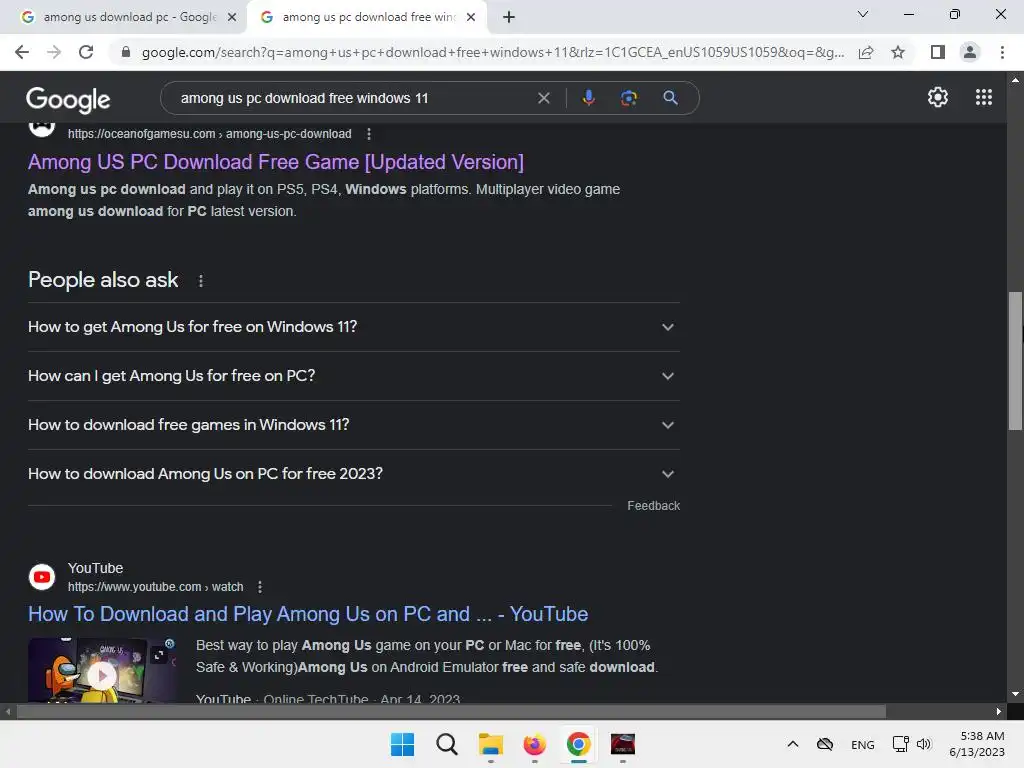The width and height of the screenshot is (1024, 768).
Task: Submit search with magnifier icon
Action: pos(670,98)
